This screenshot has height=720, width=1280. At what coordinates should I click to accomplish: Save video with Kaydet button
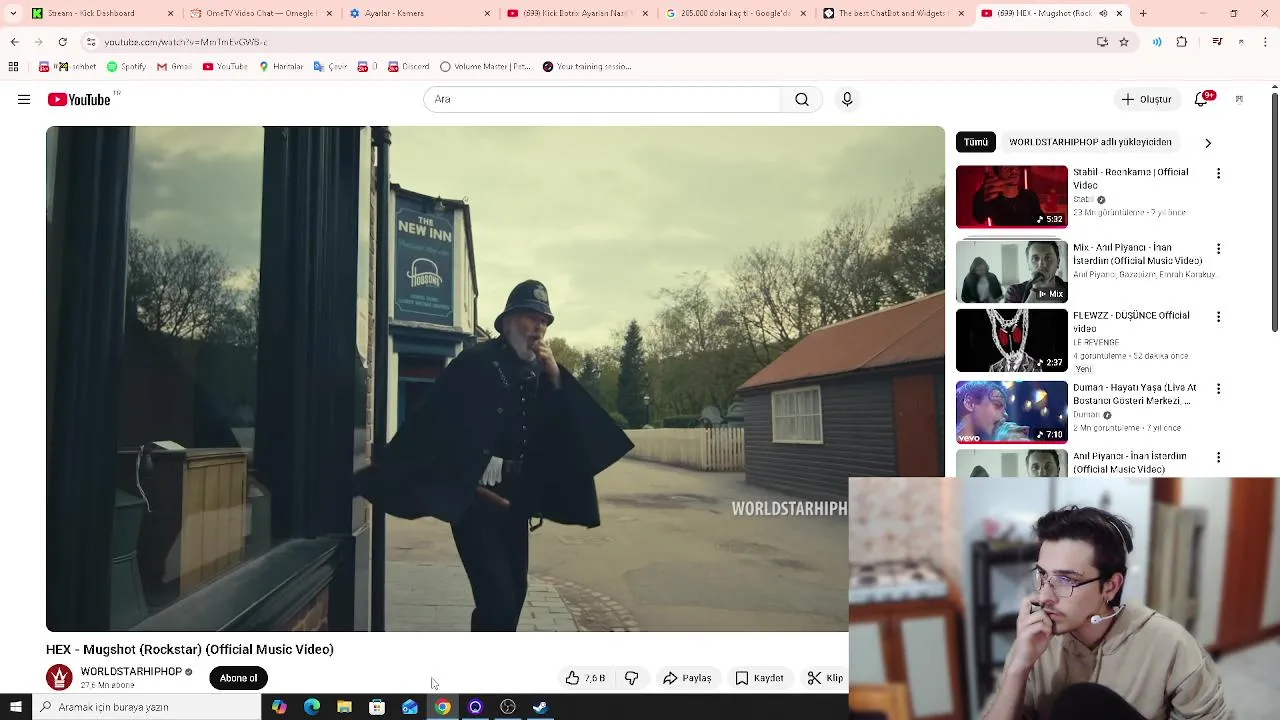tap(759, 678)
